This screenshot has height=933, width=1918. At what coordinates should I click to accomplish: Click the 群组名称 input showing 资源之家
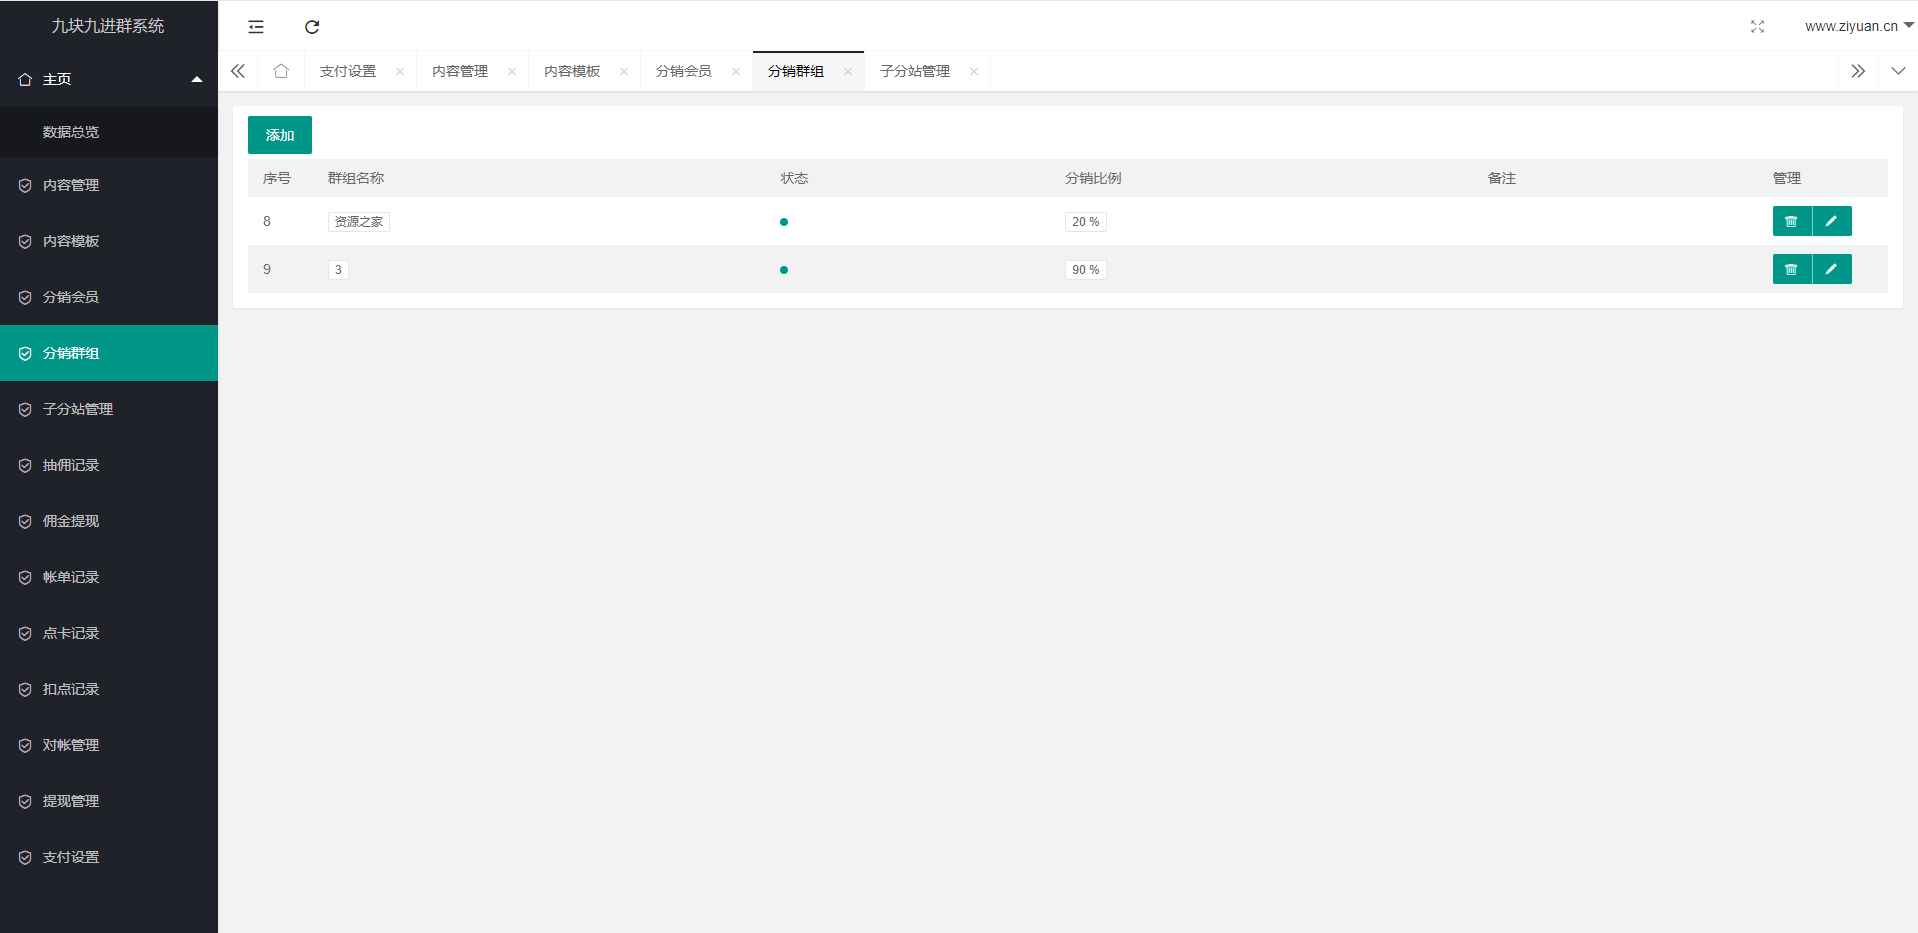pyautogui.click(x=357, y=221)
